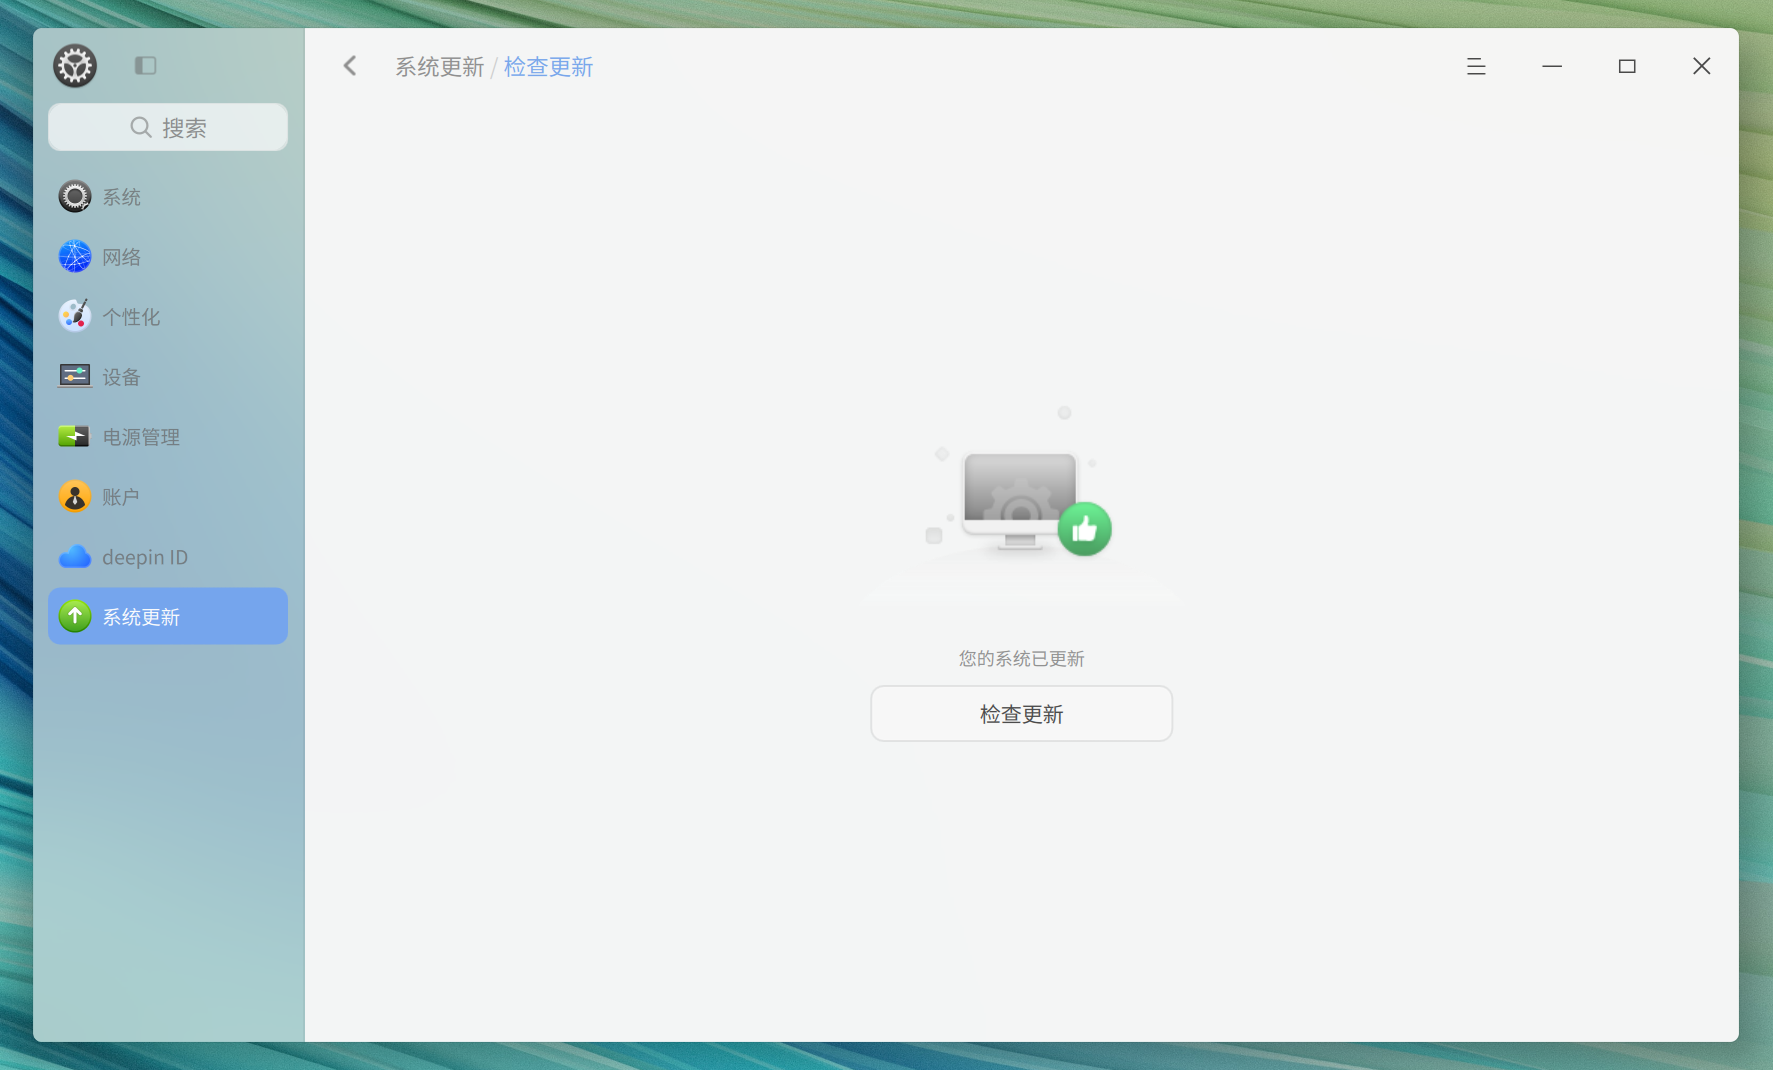The width and height of the screenshot is (1773, 1070).
Task: Click the 搜索 search field
Action: point(168,127)
